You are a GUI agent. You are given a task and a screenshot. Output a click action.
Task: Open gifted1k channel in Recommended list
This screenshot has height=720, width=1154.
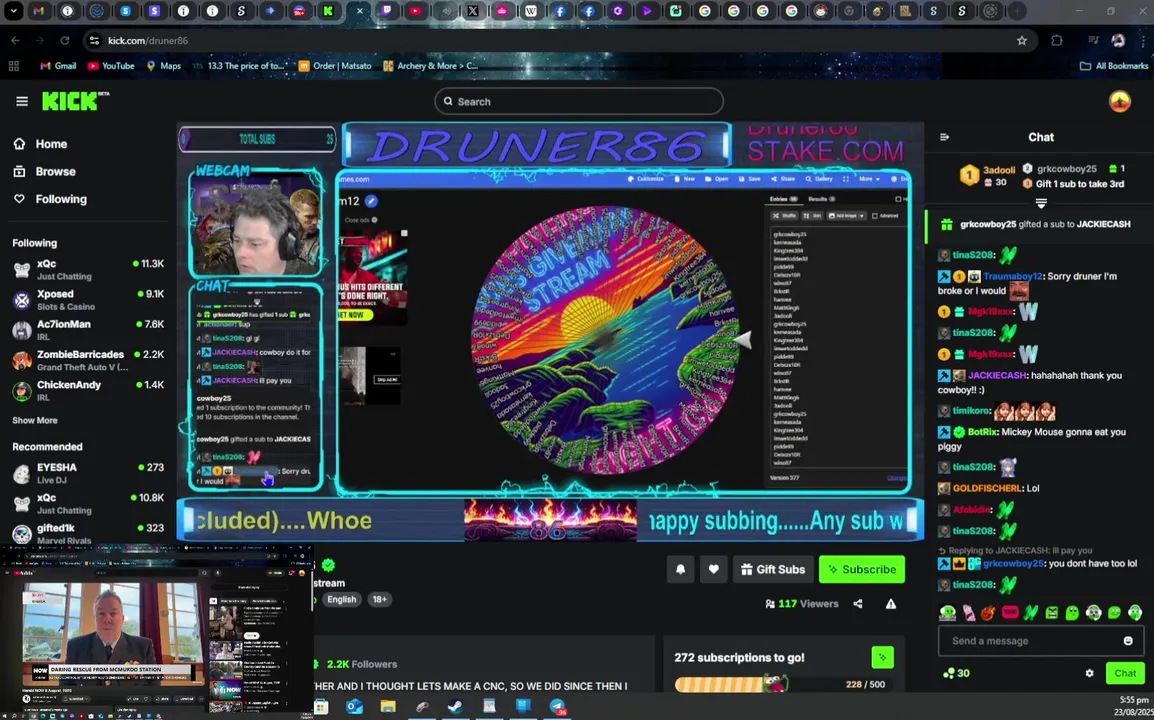pos(88,533)
